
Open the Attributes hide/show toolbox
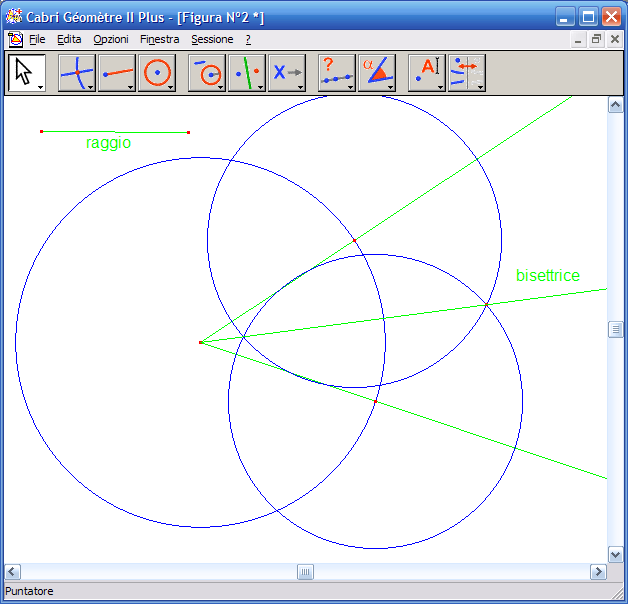pyautogui.click(x=467, y=73)
